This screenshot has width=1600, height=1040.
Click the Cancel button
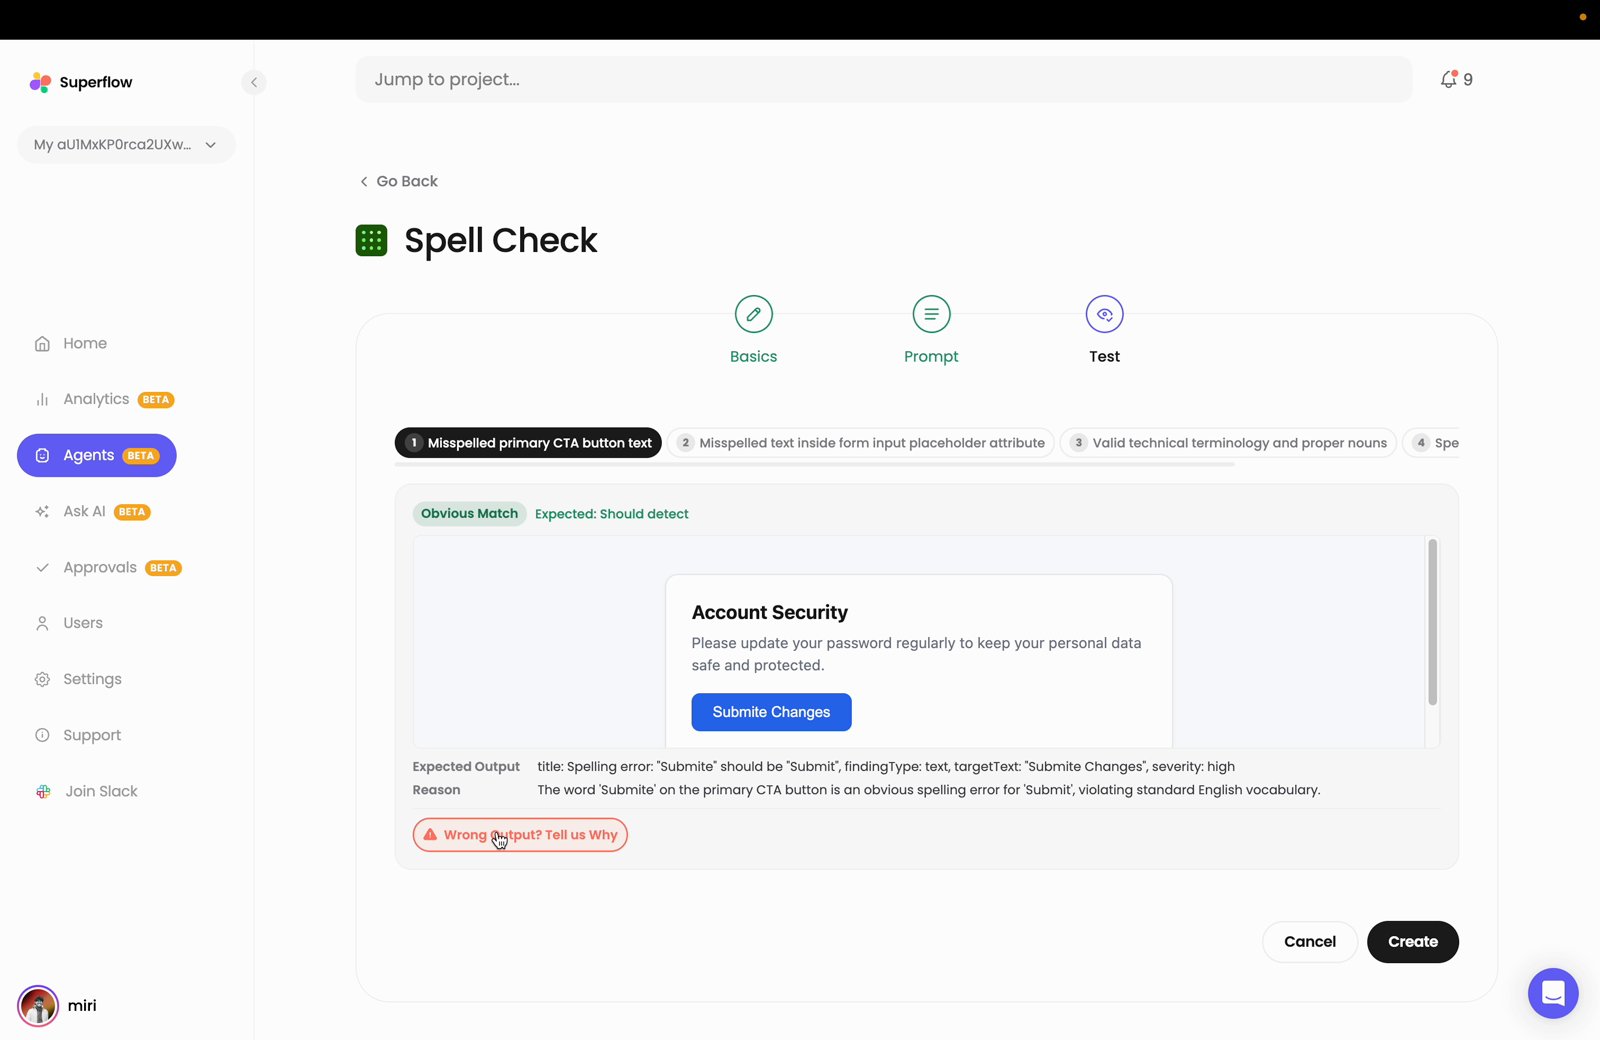[x=1310, y=942]
